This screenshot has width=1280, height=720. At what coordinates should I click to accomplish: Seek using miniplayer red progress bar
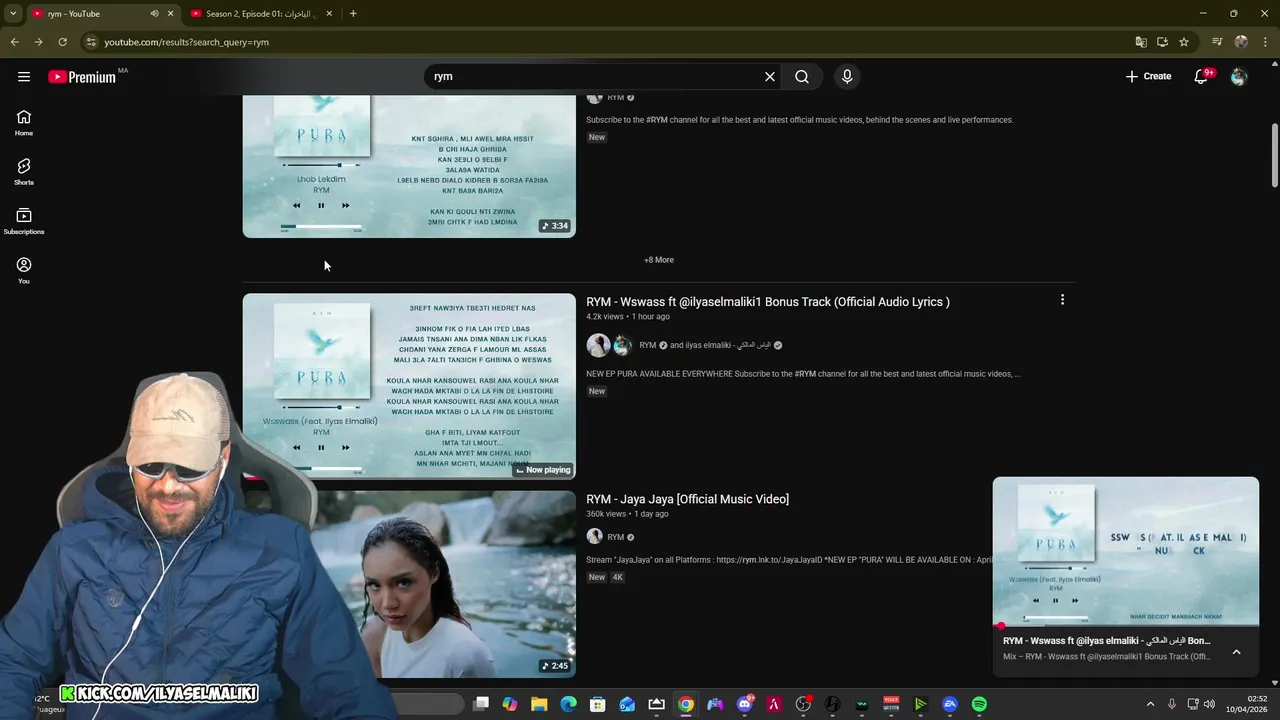tap(1126, 626)
